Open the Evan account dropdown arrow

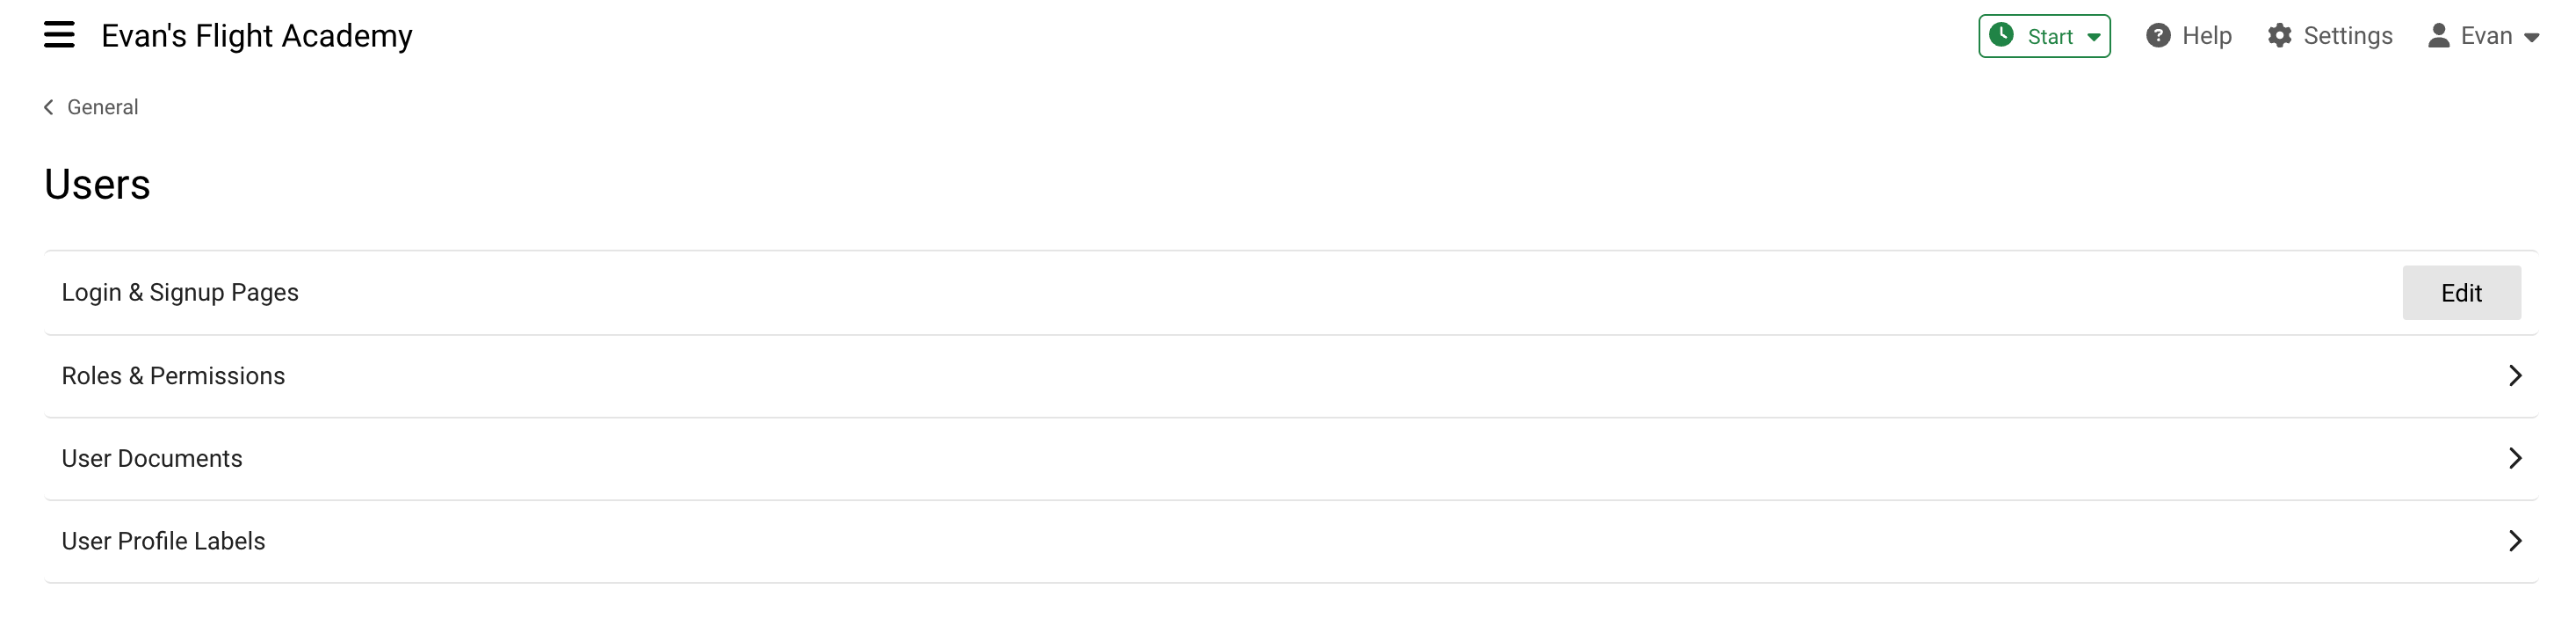point(2531,38)
